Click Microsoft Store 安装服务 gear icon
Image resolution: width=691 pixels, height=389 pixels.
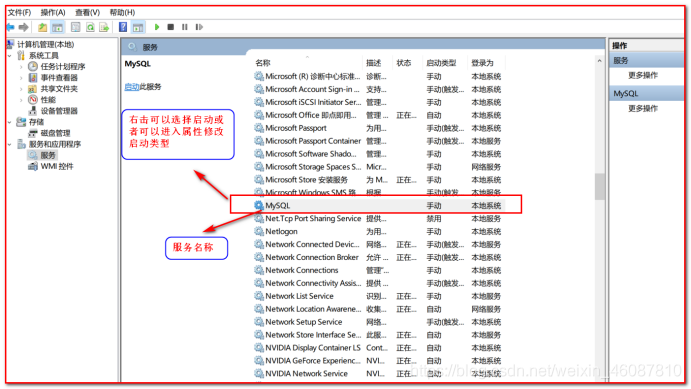tap(259, 180)
